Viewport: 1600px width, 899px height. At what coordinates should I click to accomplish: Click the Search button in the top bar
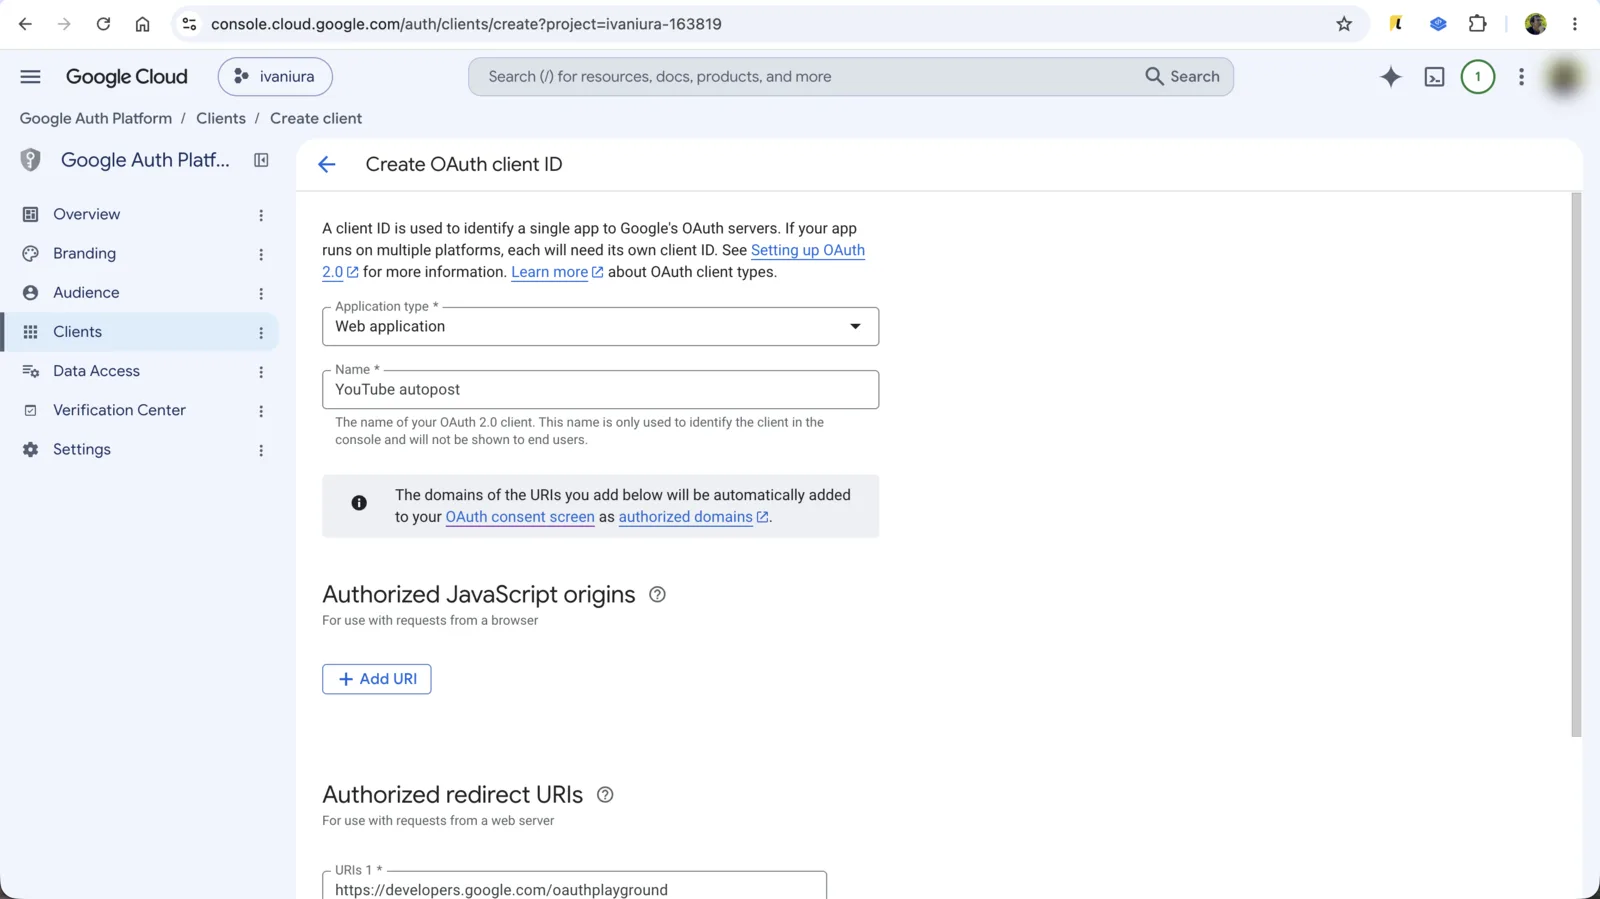[1182, 77]
